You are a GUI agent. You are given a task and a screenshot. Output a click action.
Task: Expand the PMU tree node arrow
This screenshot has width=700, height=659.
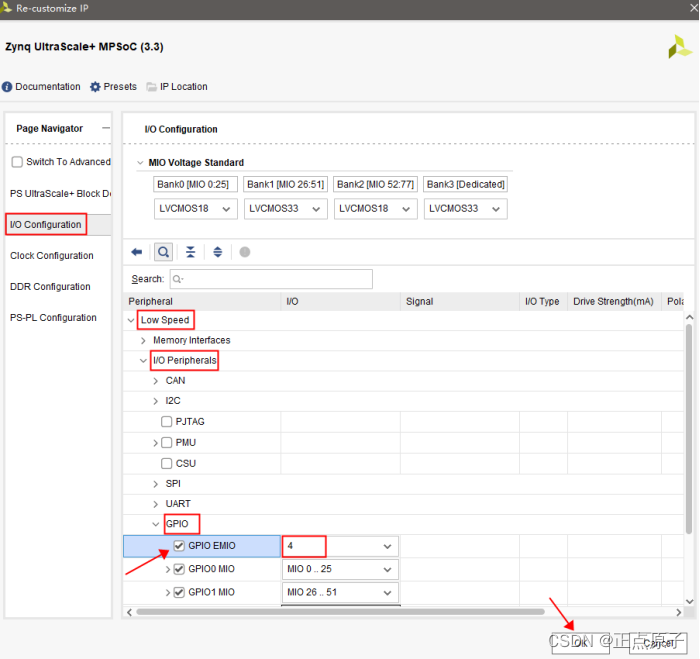pos(155,443)
